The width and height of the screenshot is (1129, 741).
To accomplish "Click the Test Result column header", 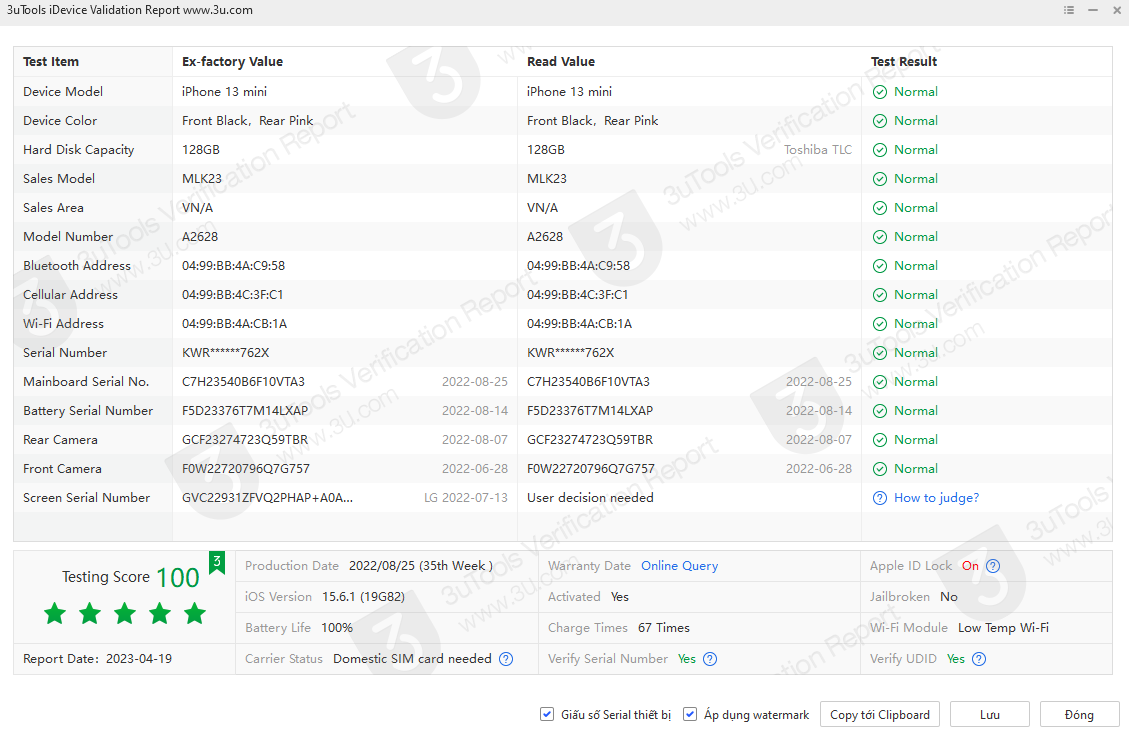I will (904, 62).
